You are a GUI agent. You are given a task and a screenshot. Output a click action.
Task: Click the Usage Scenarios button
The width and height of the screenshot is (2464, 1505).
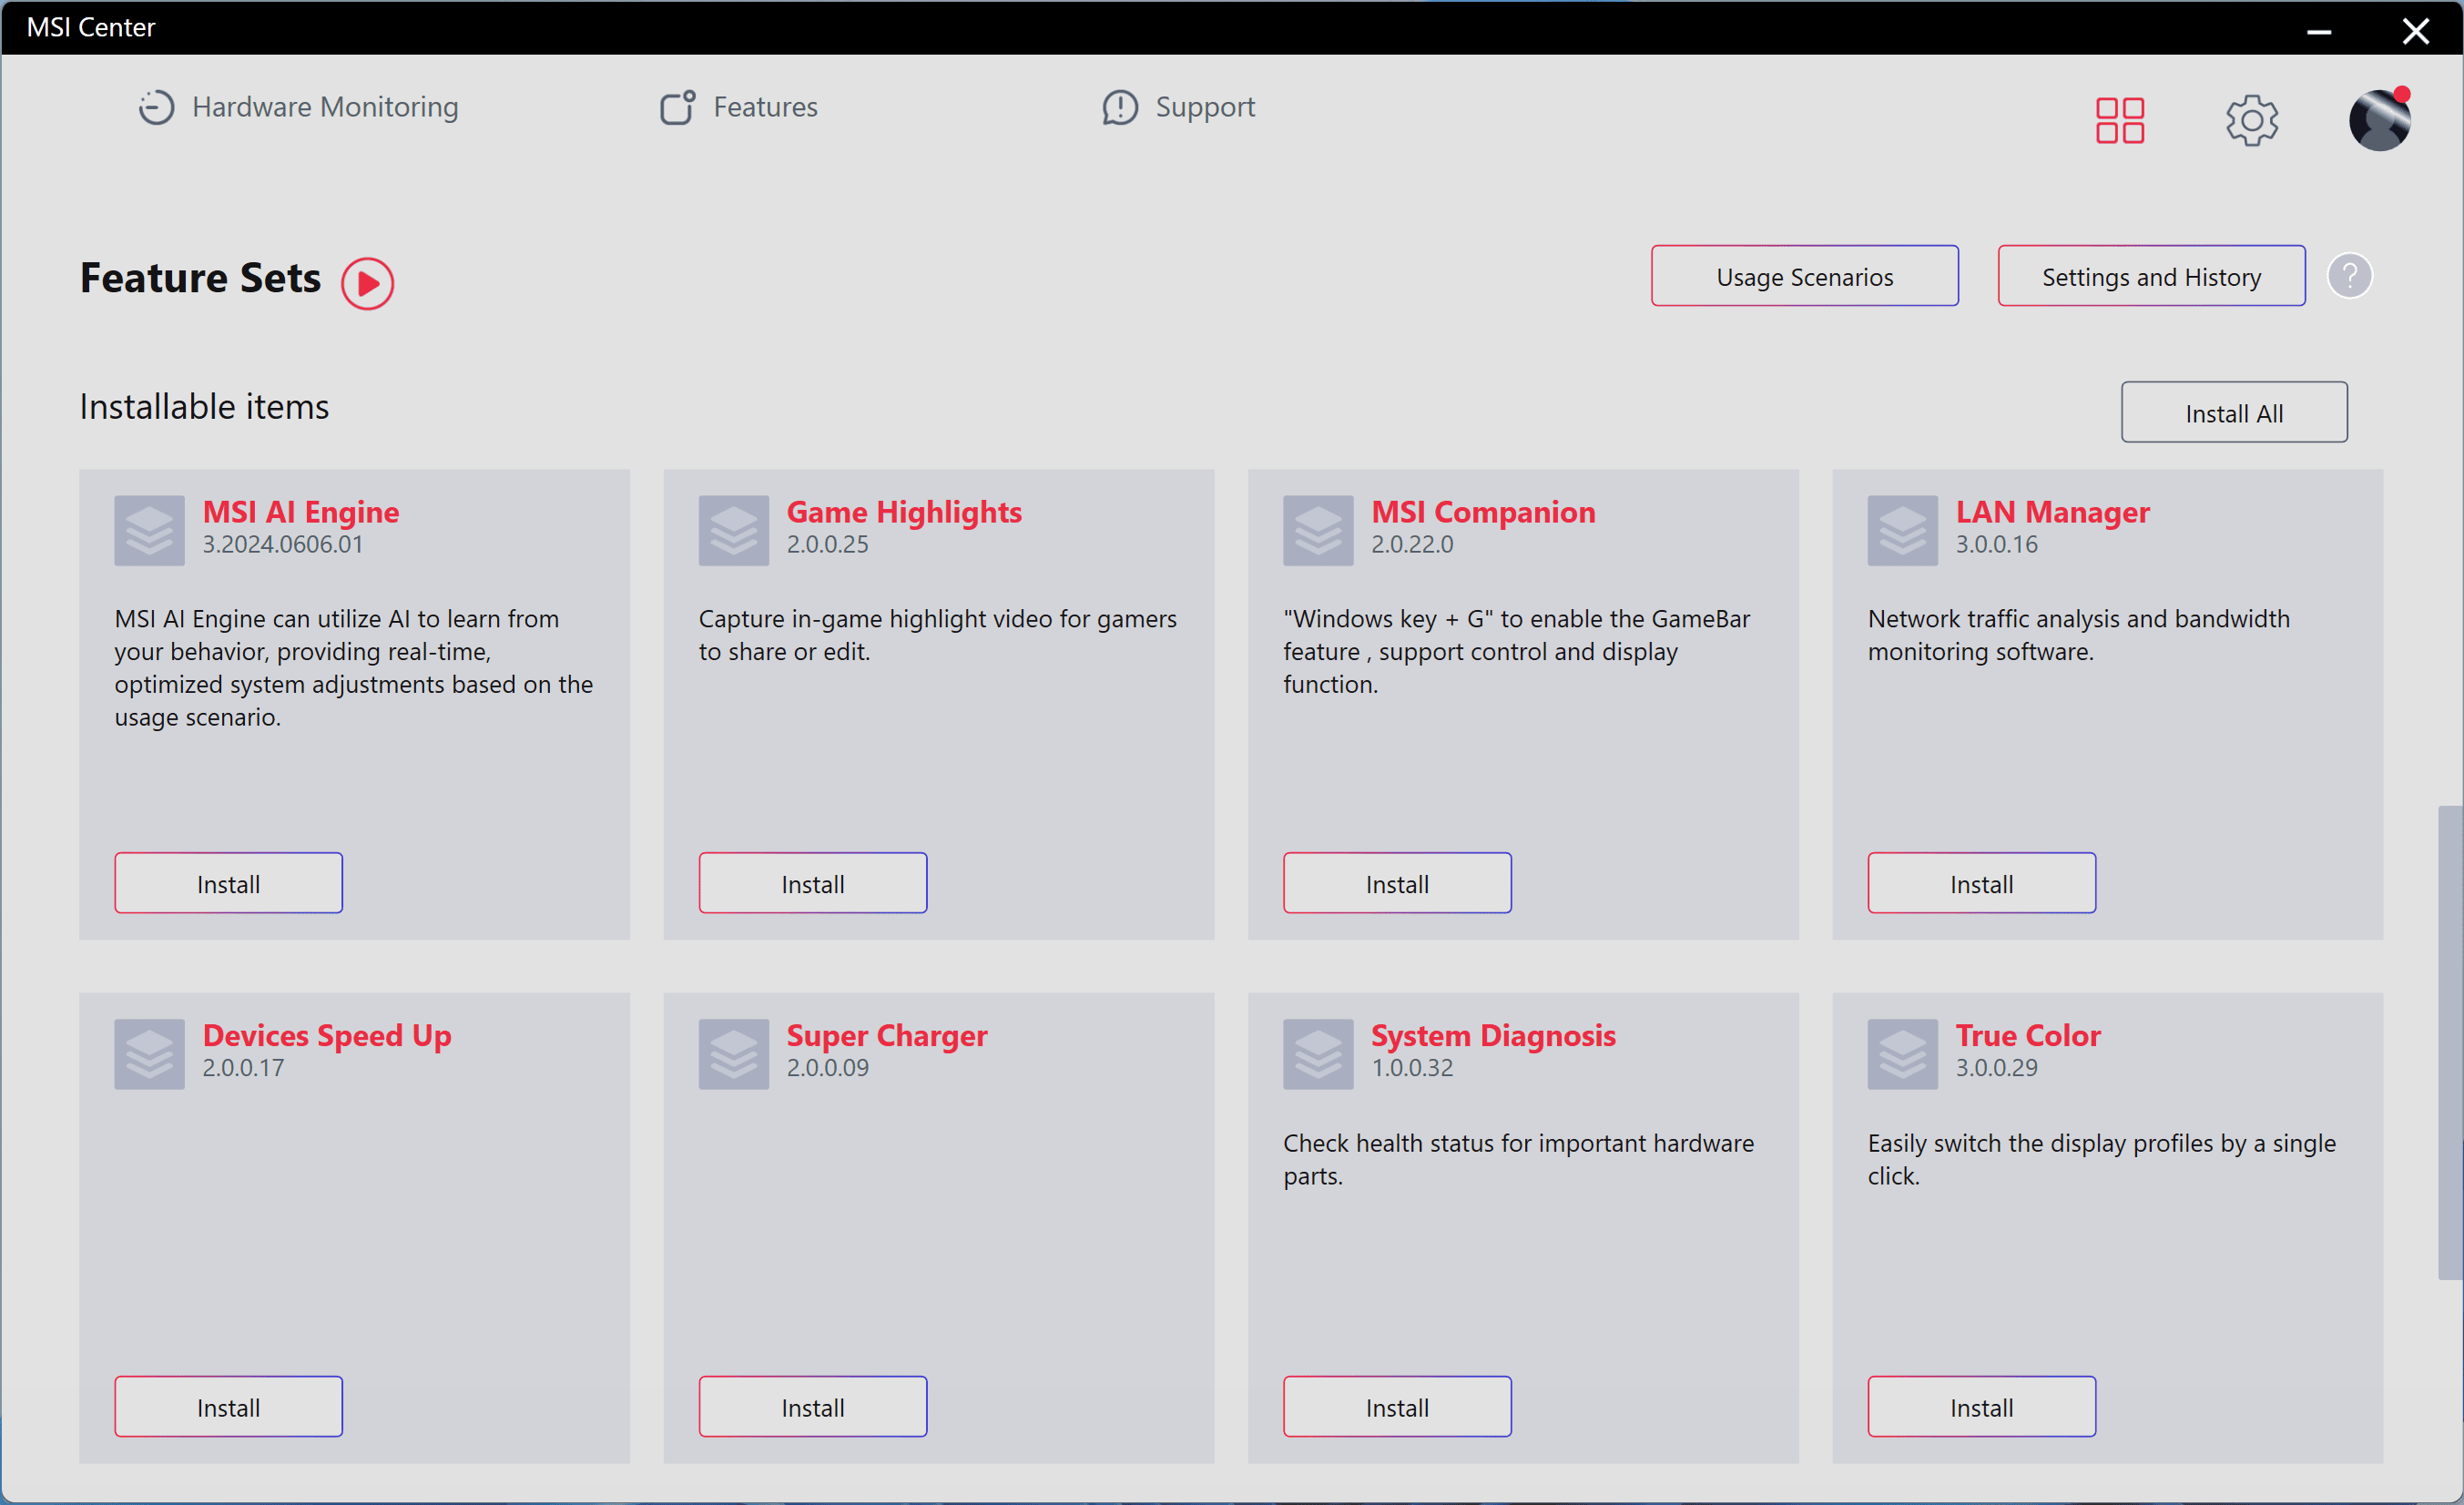tap(1804, 277)
